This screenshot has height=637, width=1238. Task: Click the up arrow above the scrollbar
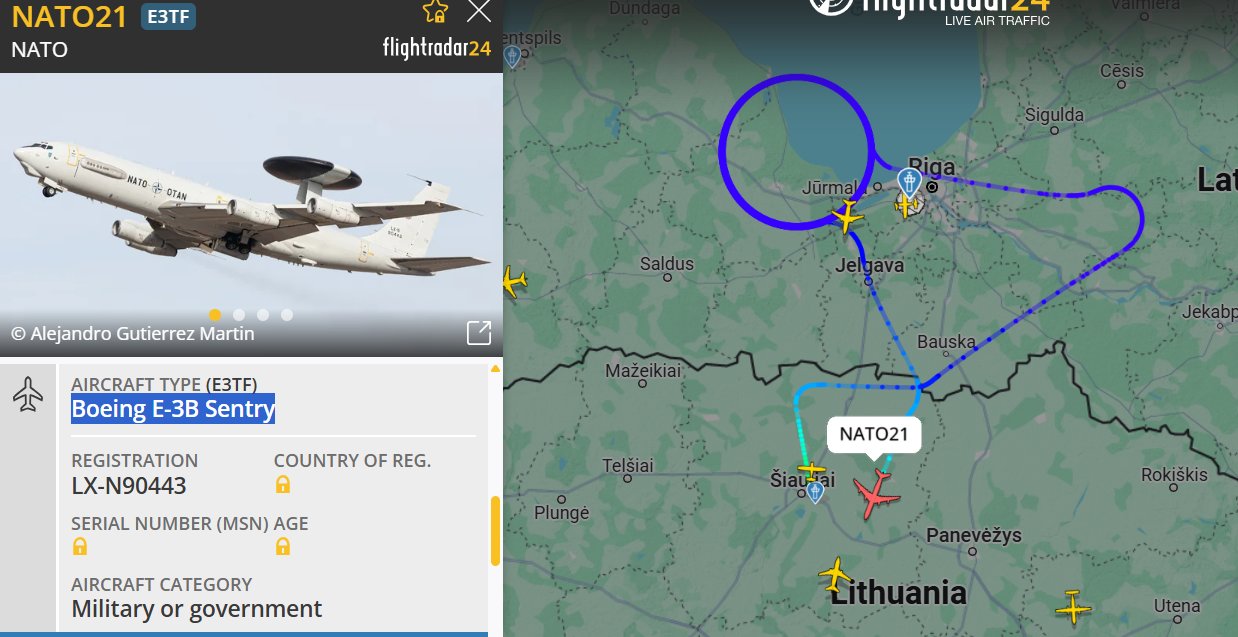click(494, 369)
